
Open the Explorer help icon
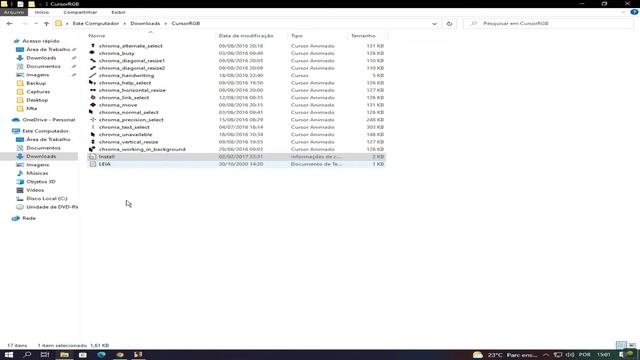634,12
